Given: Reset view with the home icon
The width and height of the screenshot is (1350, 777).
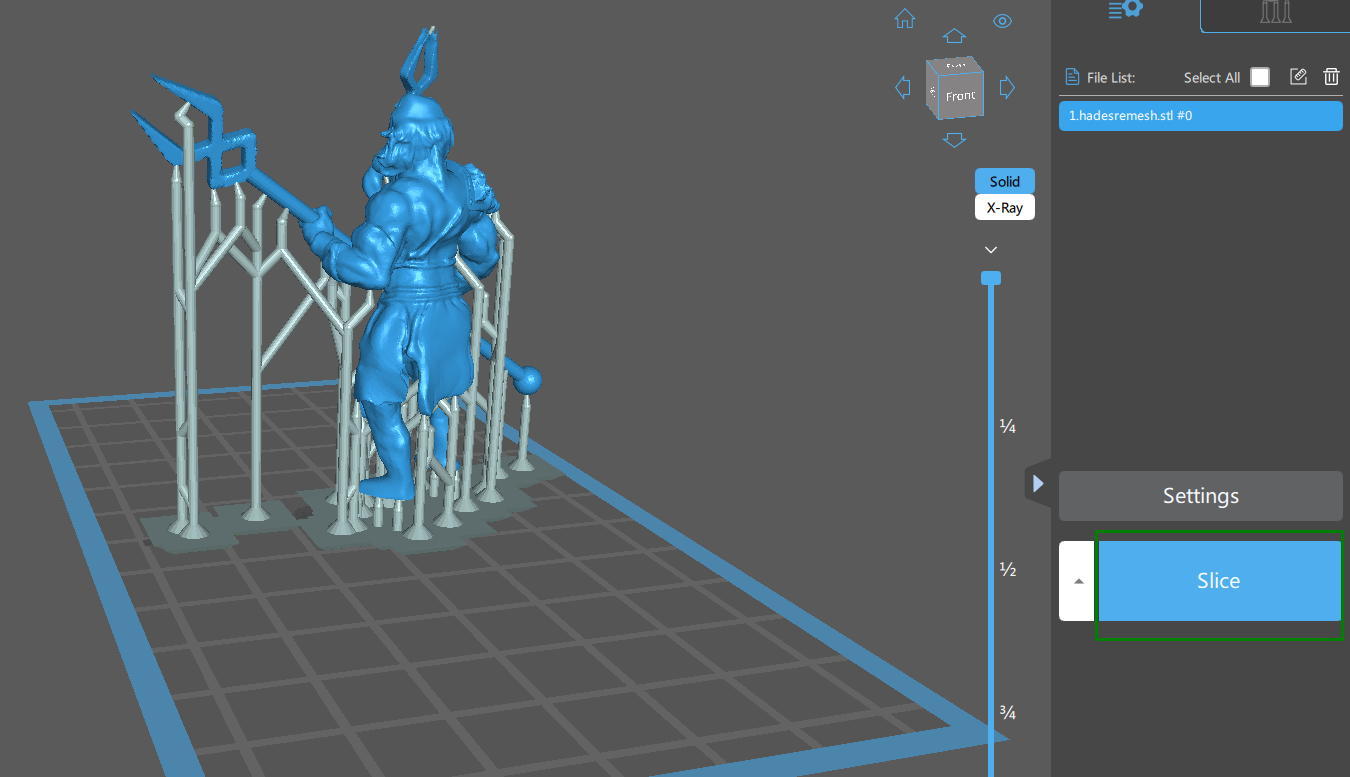Looking at the screenshot, I should pos(905,18).
